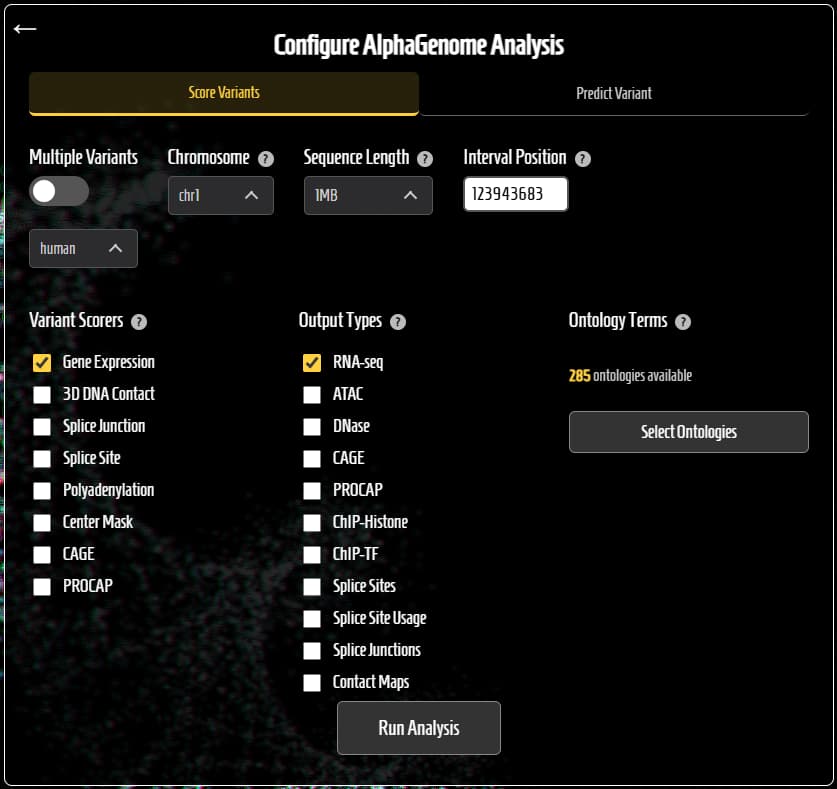
Task: Click the 'Variant Scorers' heading text
Action: 76,320
